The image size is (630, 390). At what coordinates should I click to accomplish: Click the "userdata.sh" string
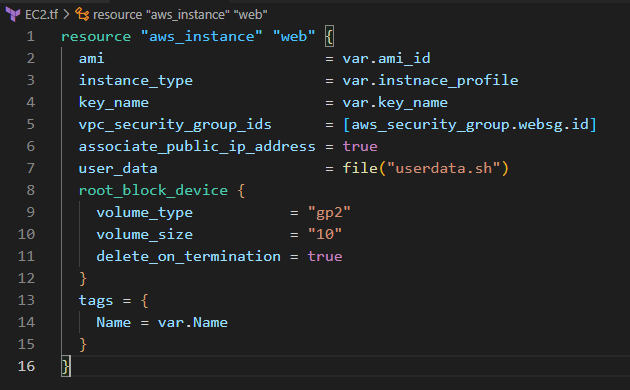(444, 168)
